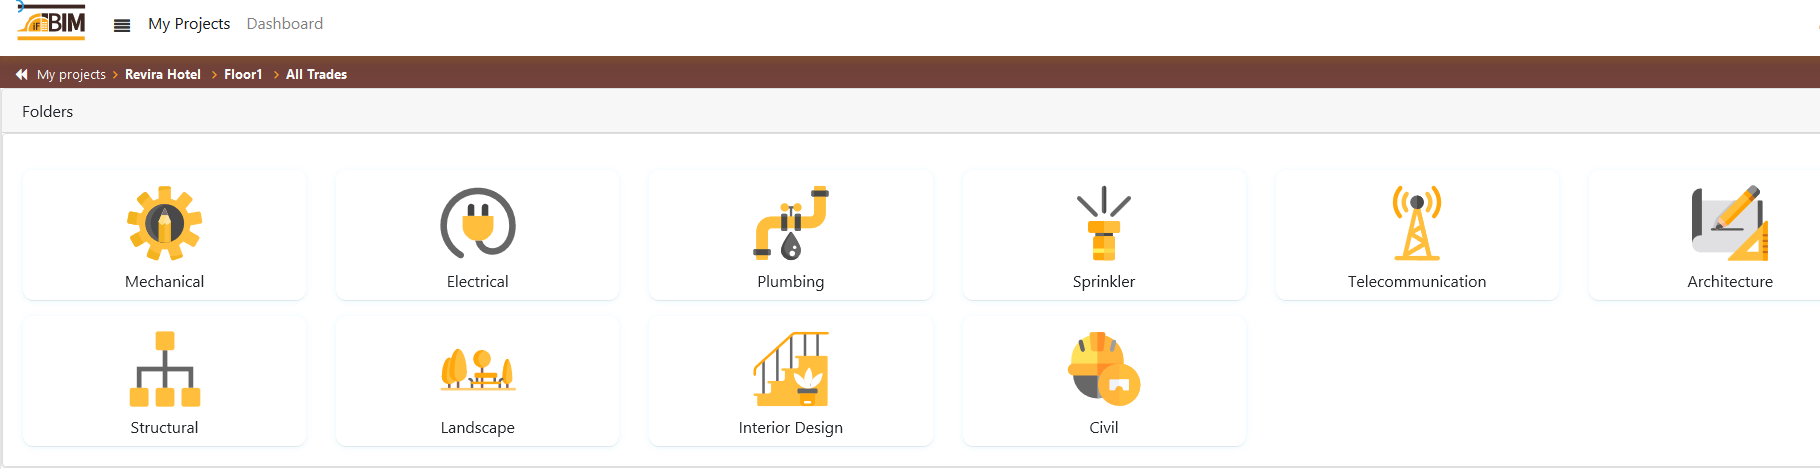Open the My Projects menu item
Image resolution: width=1820 pixels, height=475 pixels.
(x=189, y=24)
